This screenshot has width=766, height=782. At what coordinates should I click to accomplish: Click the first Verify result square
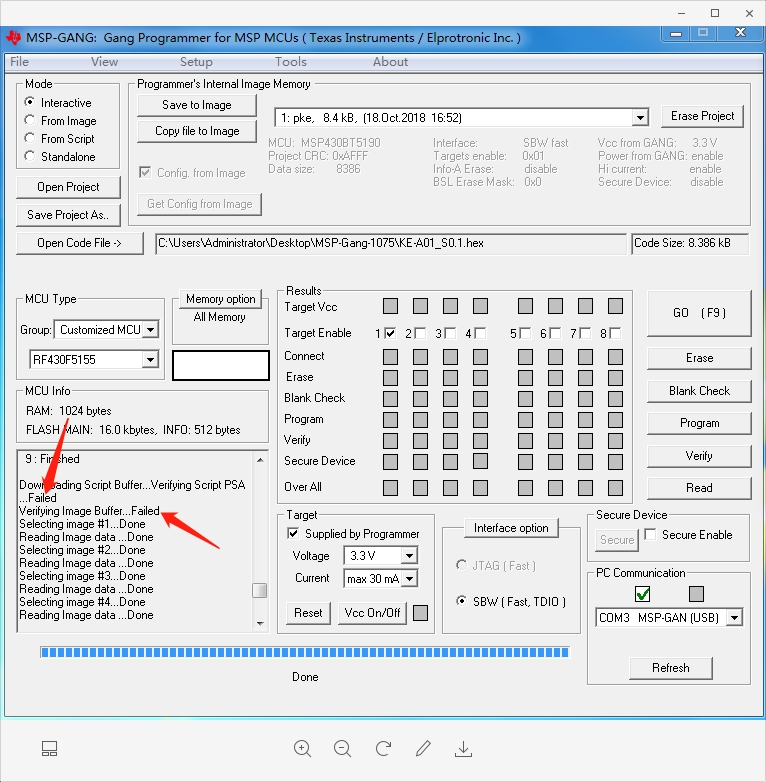coord(390,440)
